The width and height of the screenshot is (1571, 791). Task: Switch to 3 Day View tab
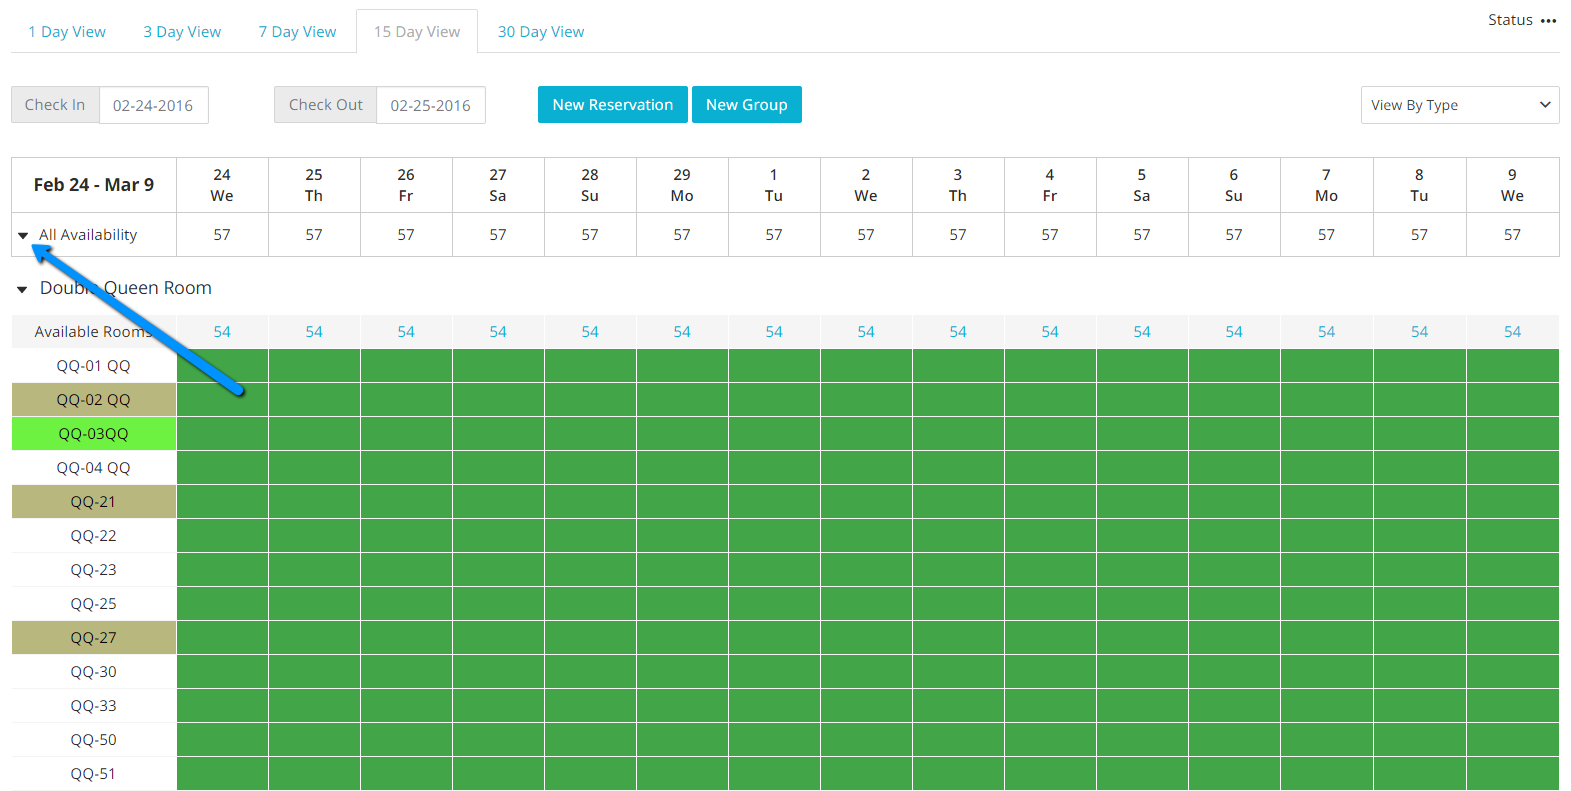click(182, 32)
